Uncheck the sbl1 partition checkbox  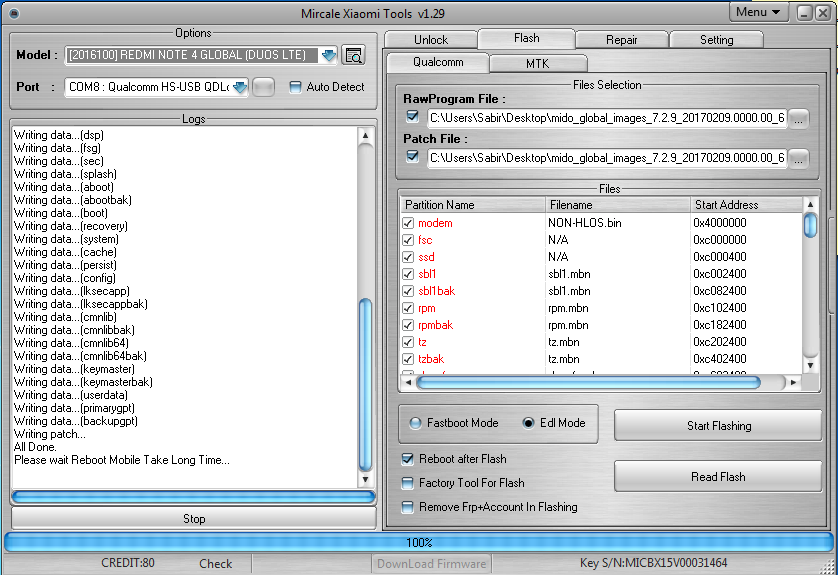tap(408, 274)
